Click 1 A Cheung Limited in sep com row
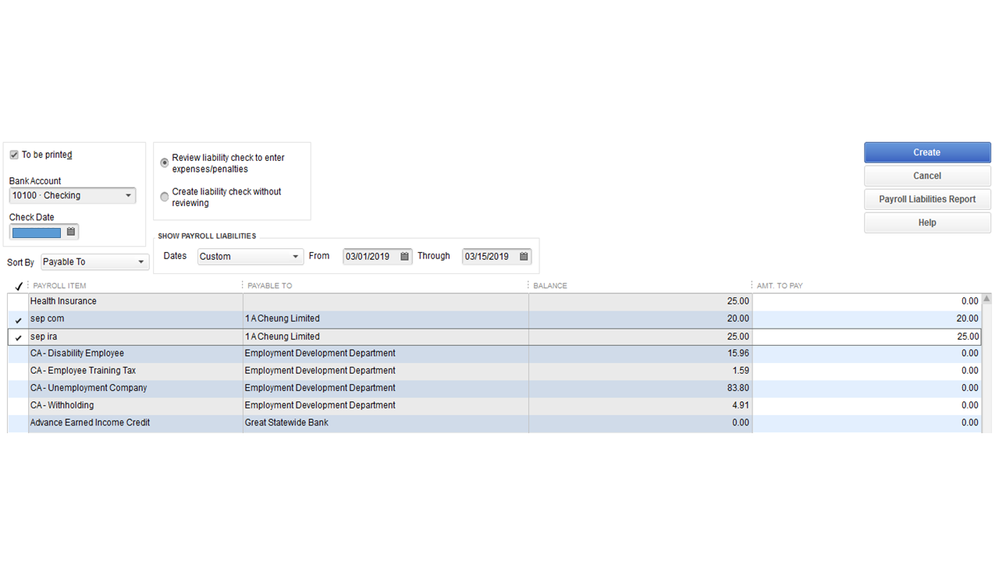The image size is (999, 562). 282,319
